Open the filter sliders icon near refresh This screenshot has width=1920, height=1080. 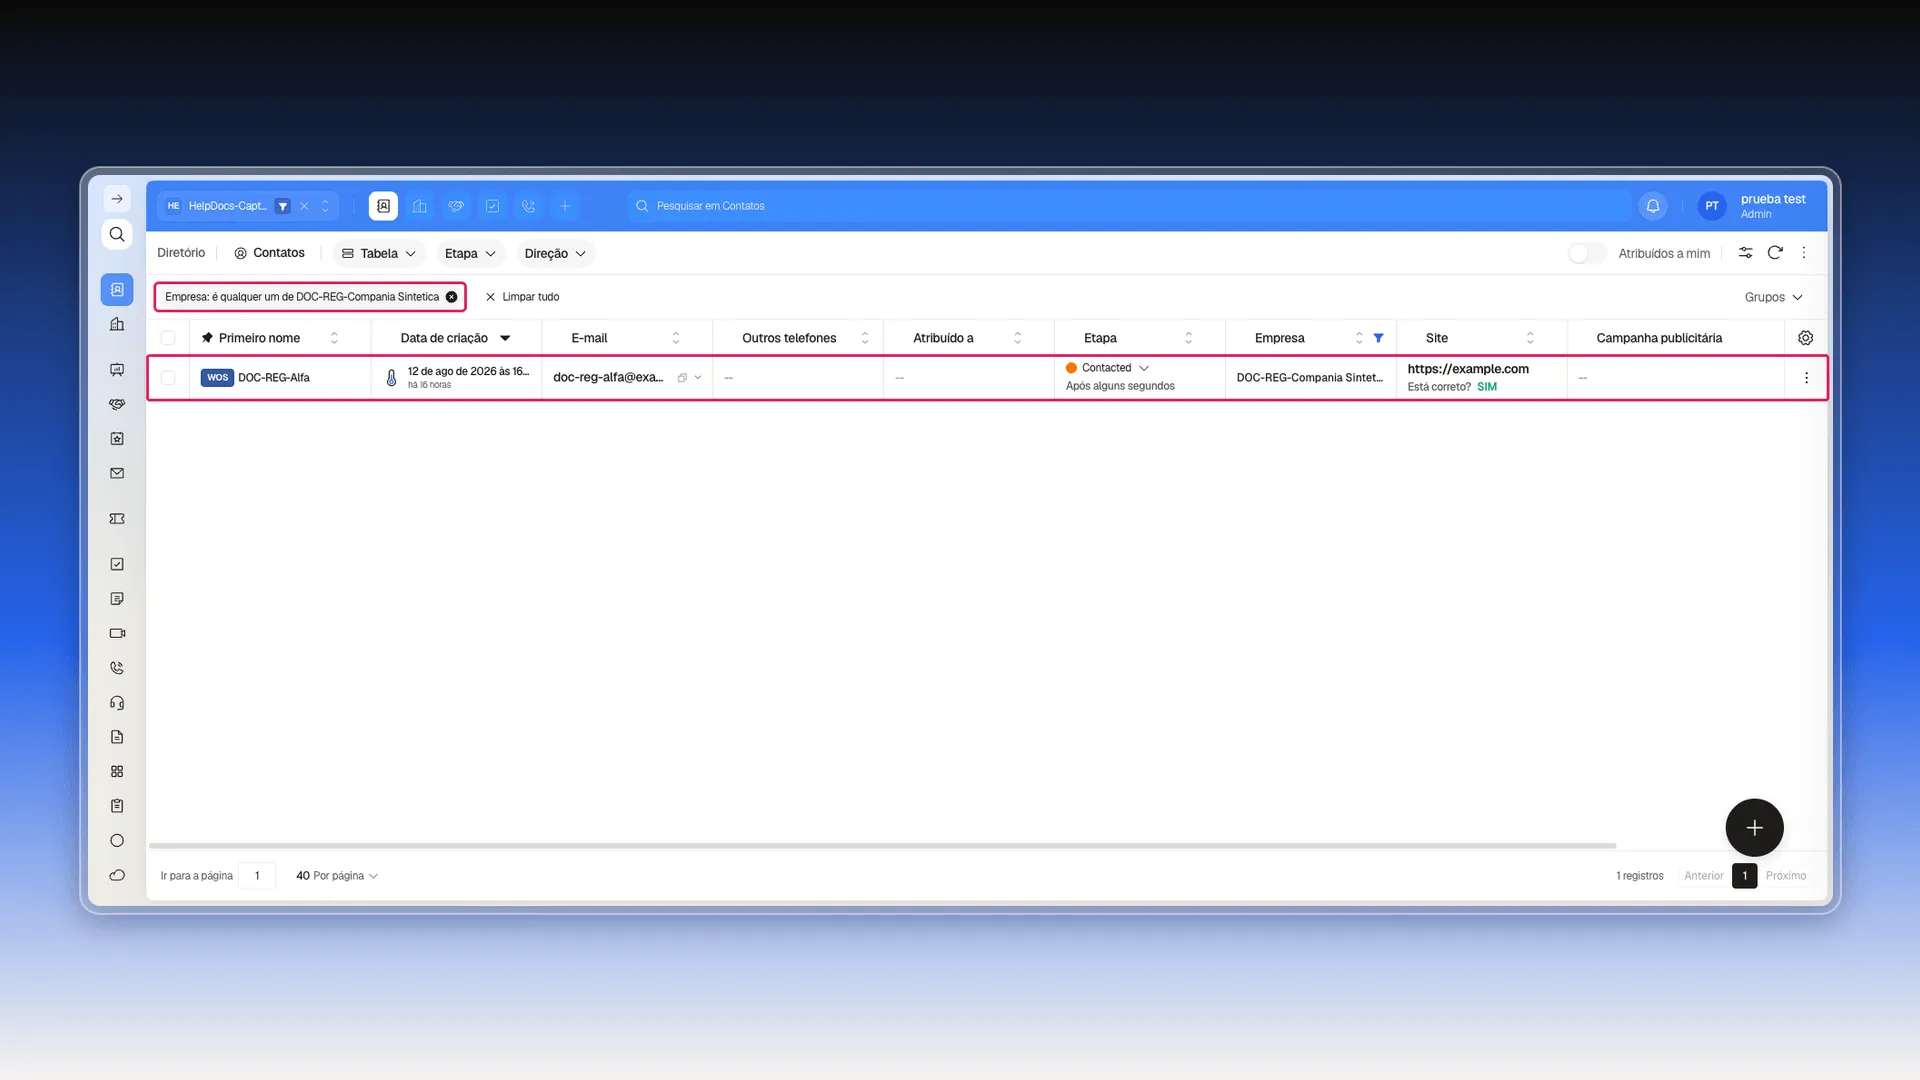point(1745,253)
